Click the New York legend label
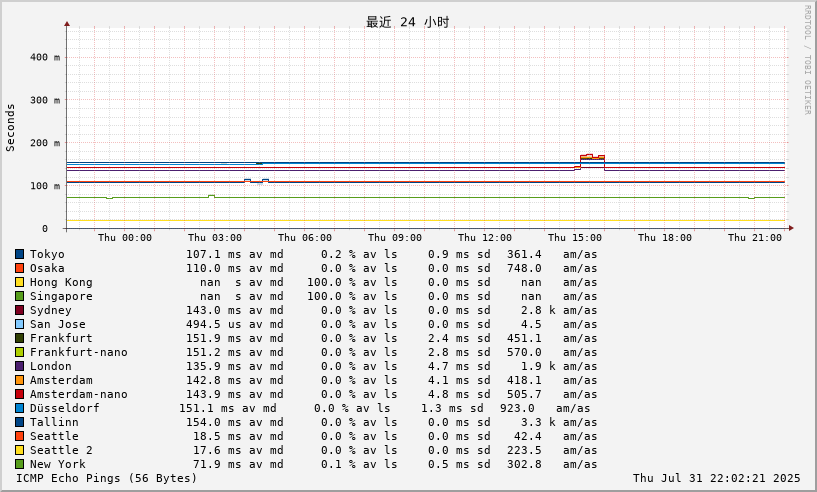 tap(57, 465)
